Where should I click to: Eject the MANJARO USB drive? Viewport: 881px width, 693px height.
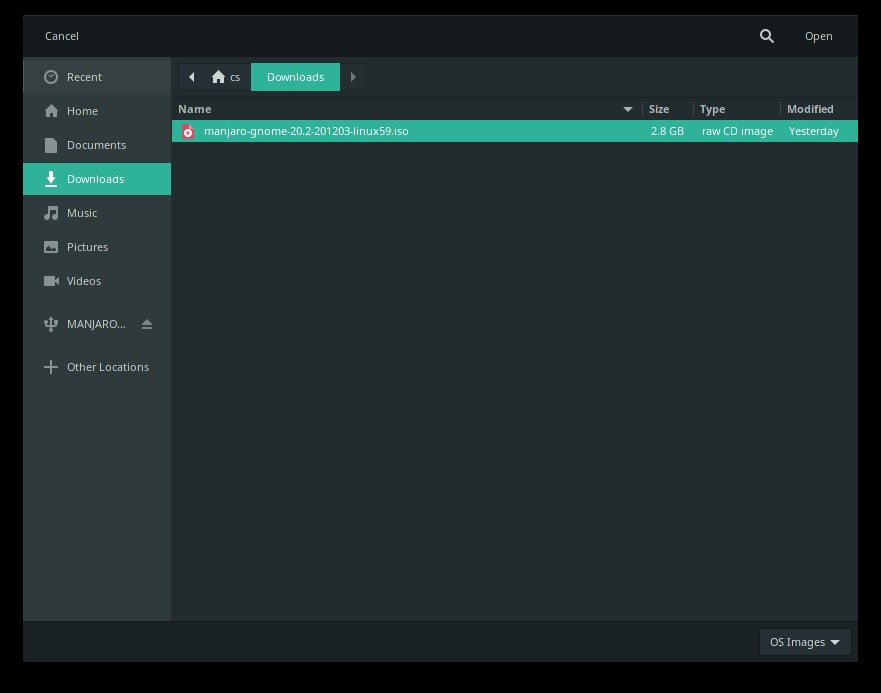pyautogui.click(x=147, y=324)
